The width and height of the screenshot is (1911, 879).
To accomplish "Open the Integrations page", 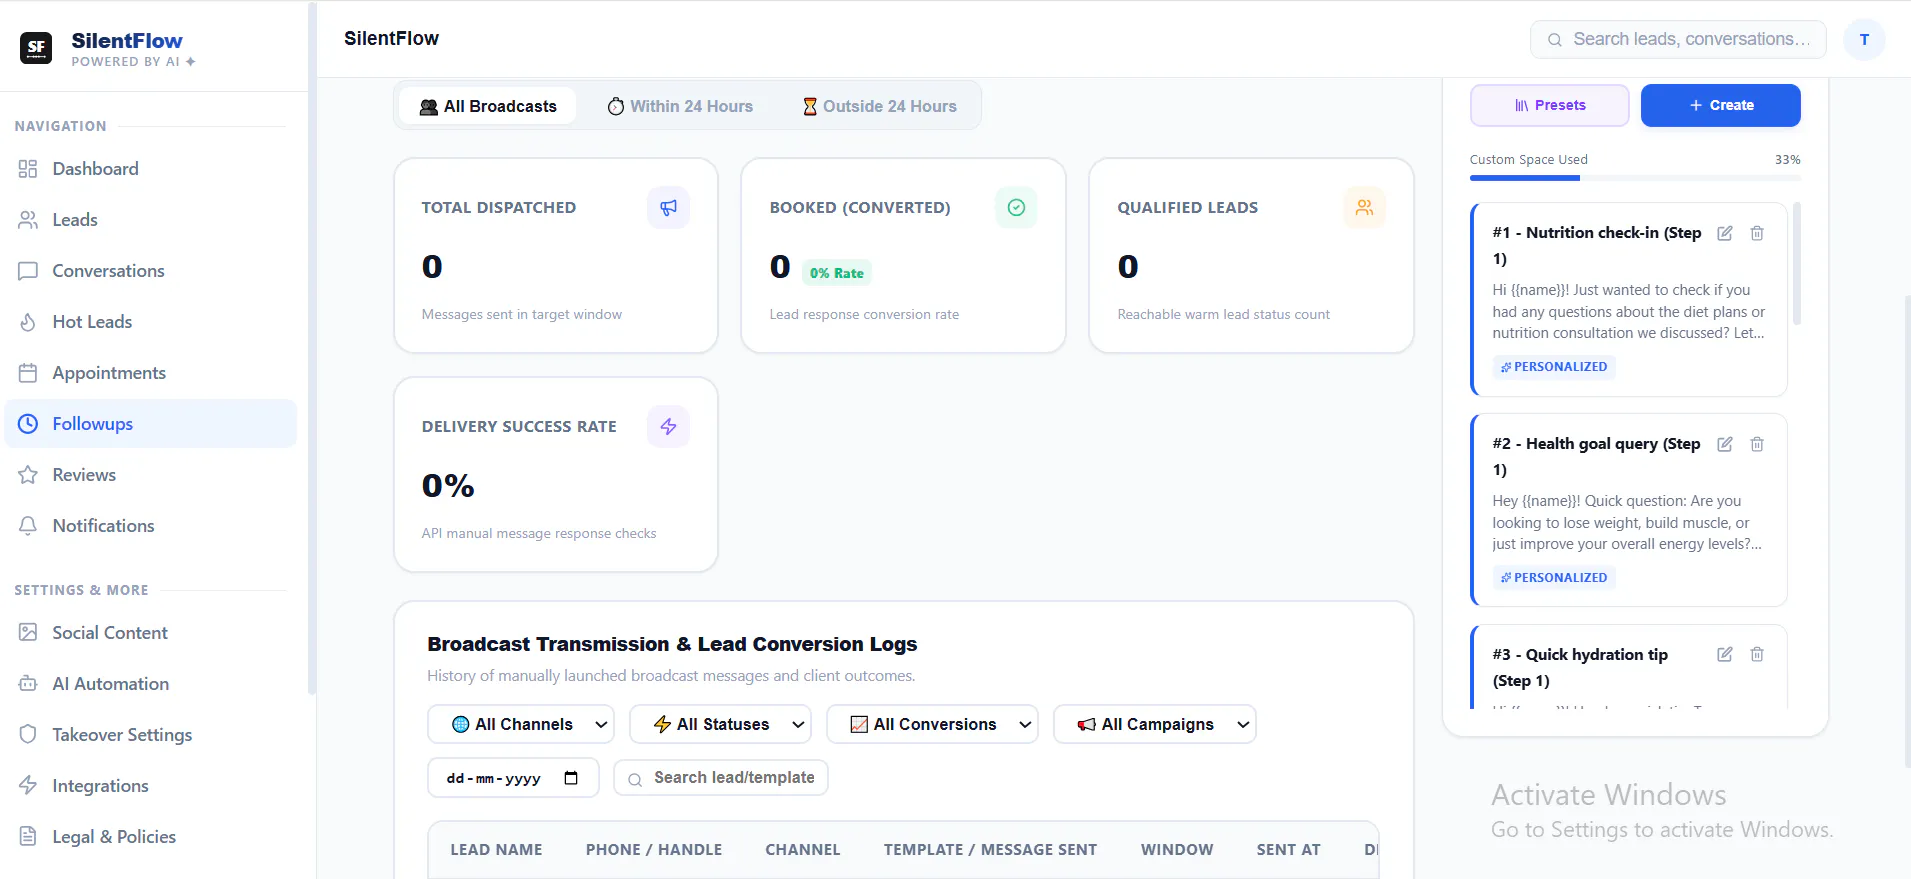I will tap(151, 786).
